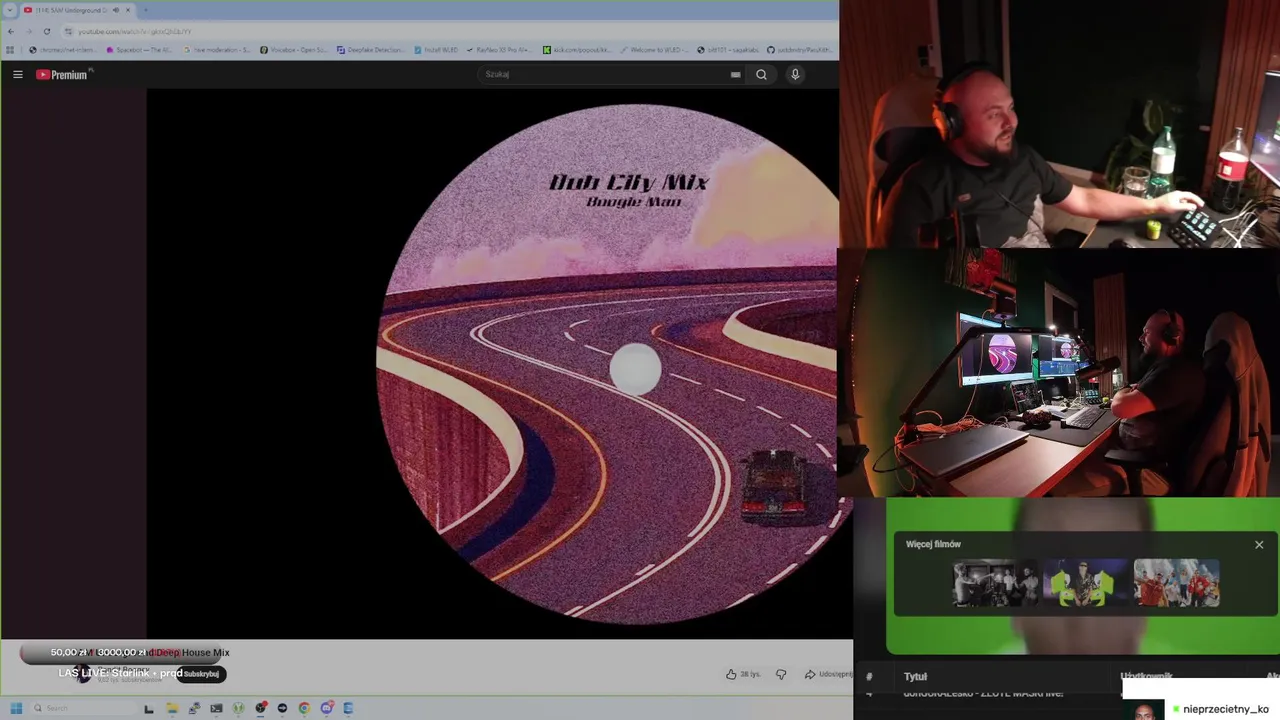Sort the queue by Tytuł column

click(x=915, y=677)
